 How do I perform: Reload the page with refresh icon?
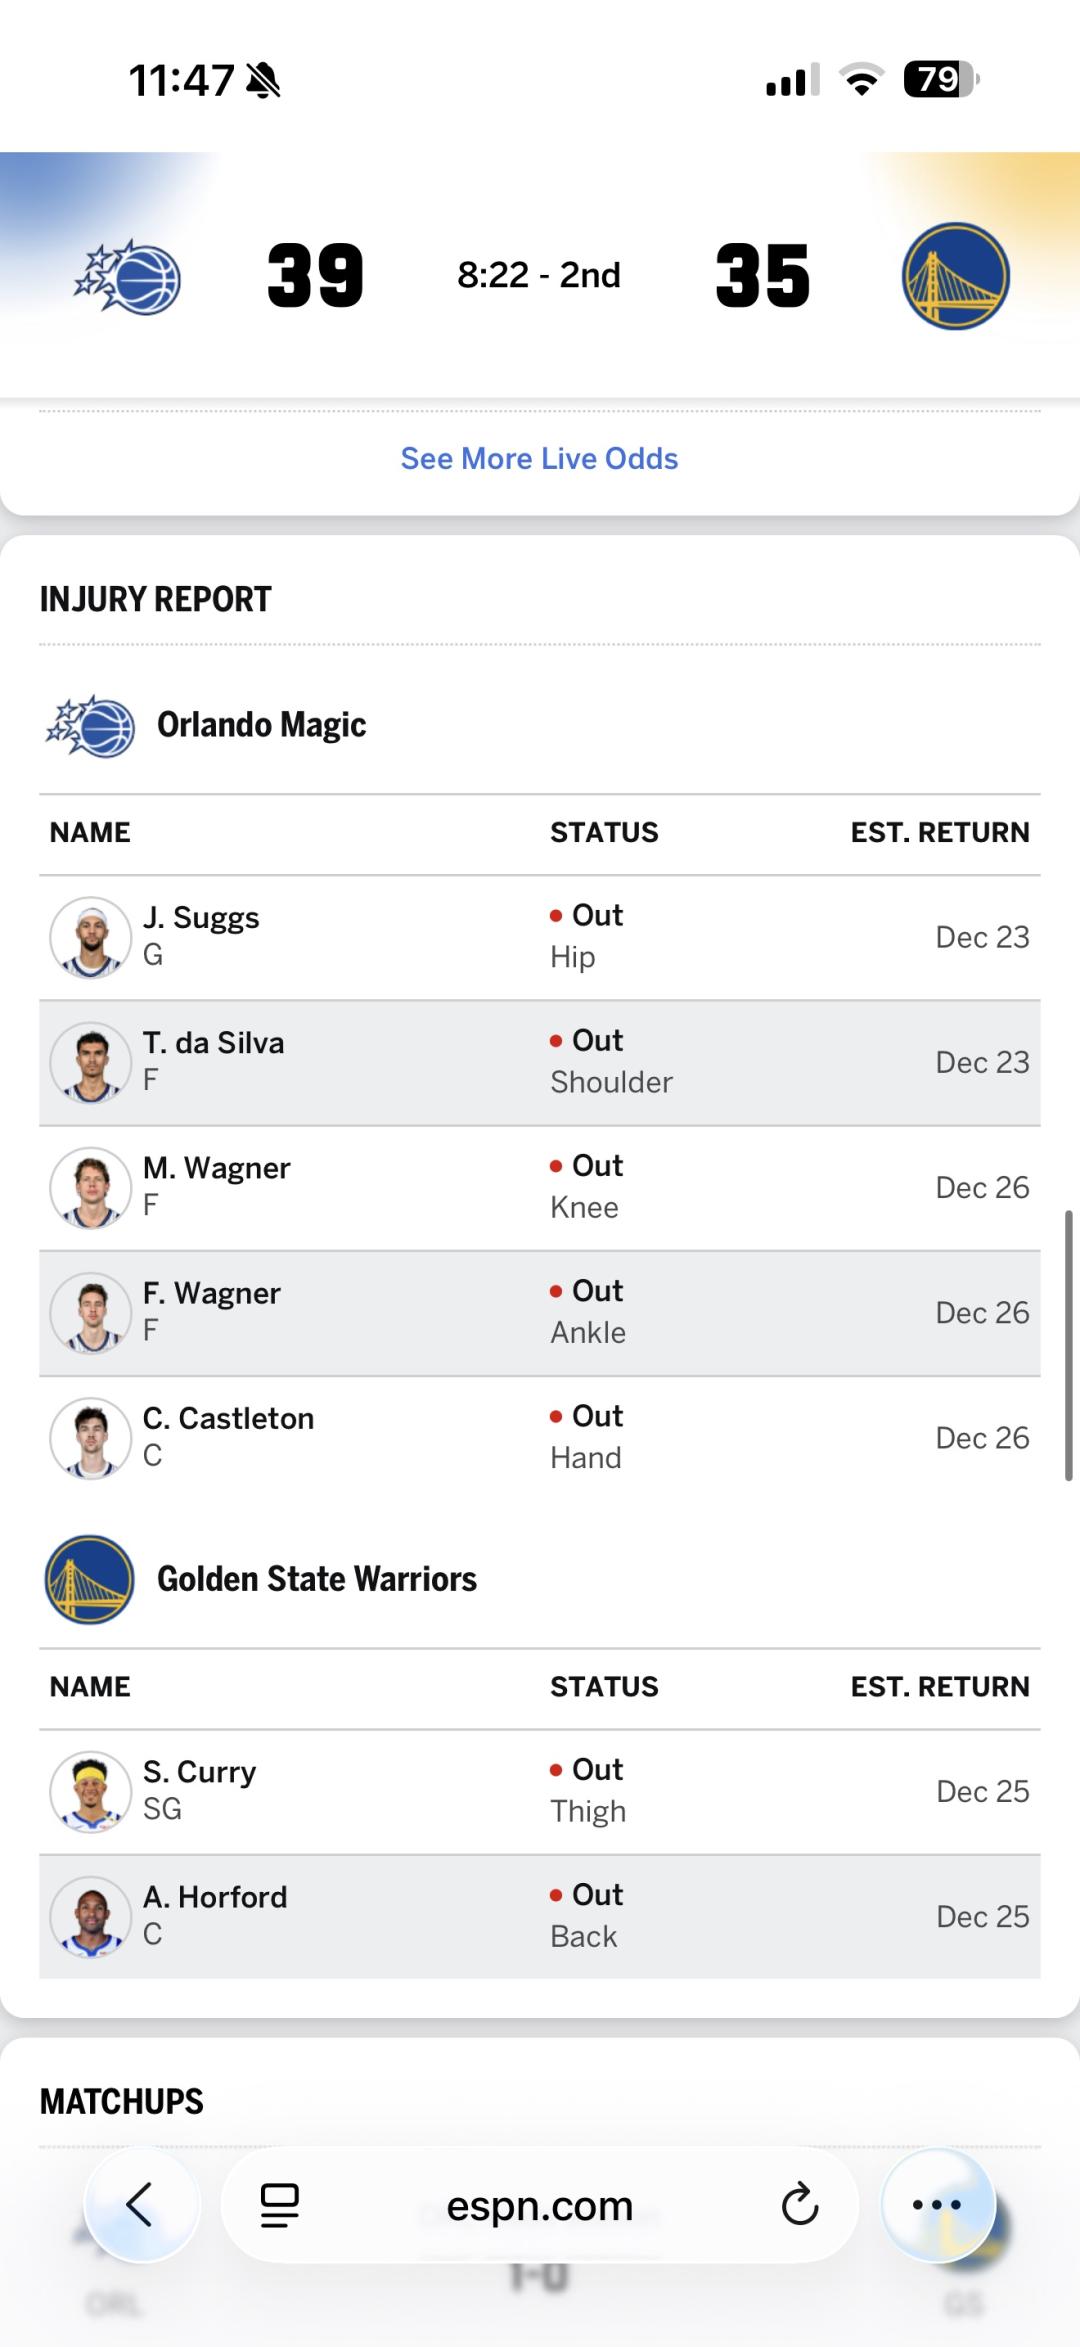pos(799,2204)
